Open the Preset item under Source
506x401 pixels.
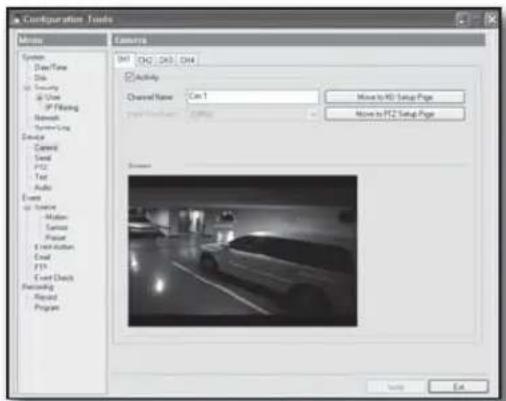55,237
